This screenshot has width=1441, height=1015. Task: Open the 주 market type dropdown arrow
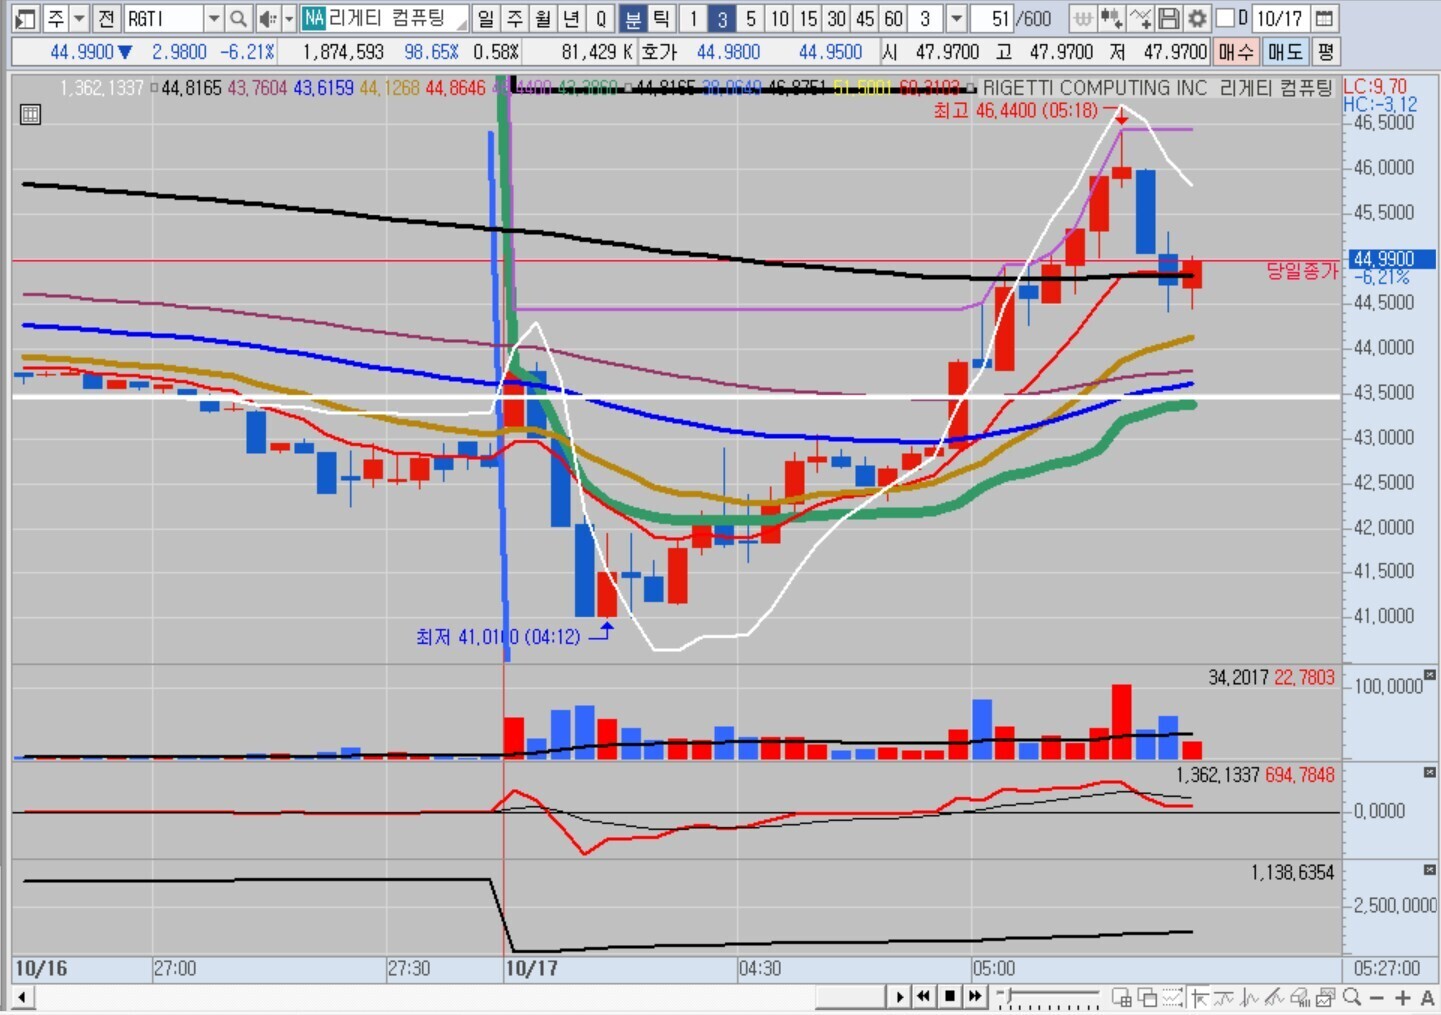(x=79, y=18)
